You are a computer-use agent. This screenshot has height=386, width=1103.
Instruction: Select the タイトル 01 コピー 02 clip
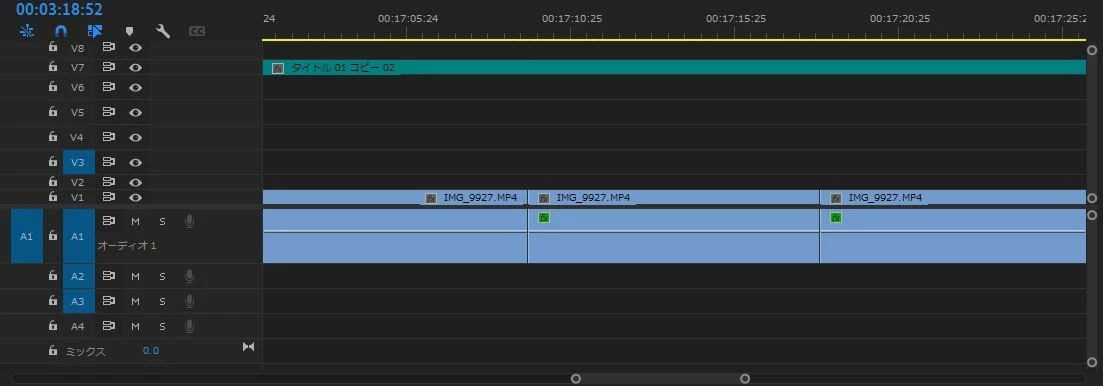(674, 67)
